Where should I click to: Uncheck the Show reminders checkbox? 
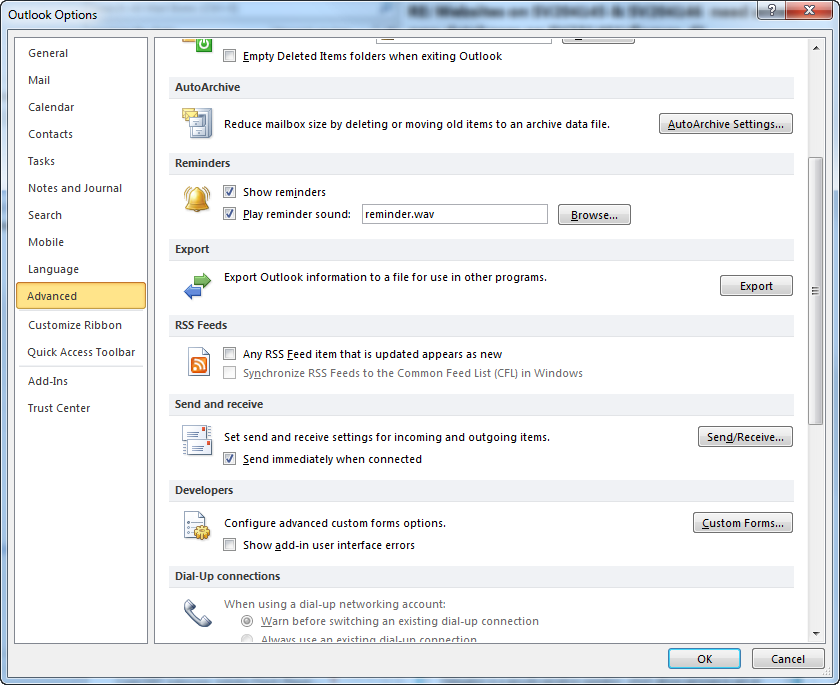[x=229, y=191]
